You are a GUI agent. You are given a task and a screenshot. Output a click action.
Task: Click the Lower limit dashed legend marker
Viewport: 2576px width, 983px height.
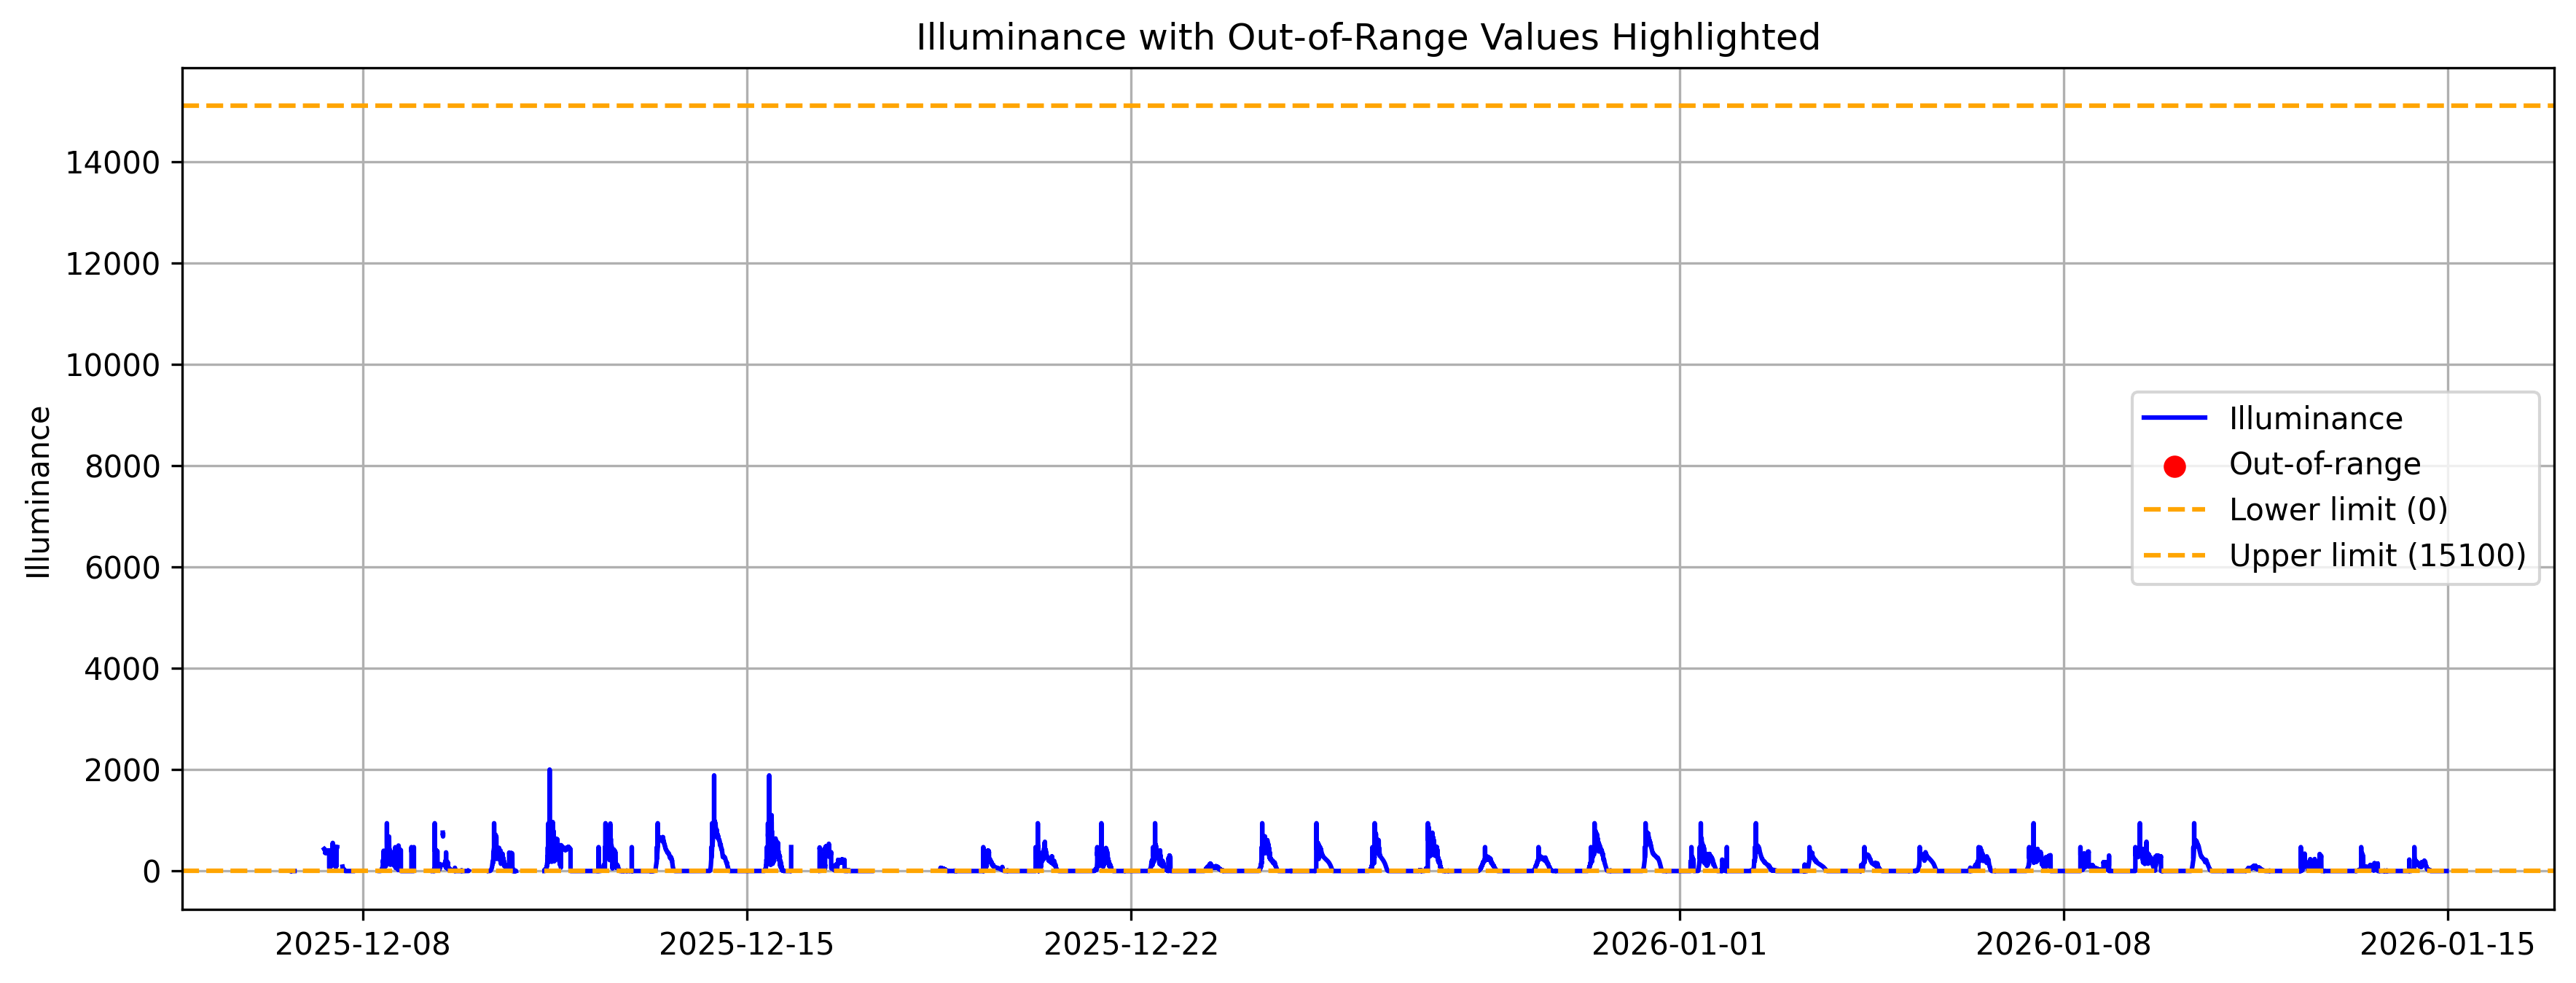pyautogui.click(x=2173, y=510)
